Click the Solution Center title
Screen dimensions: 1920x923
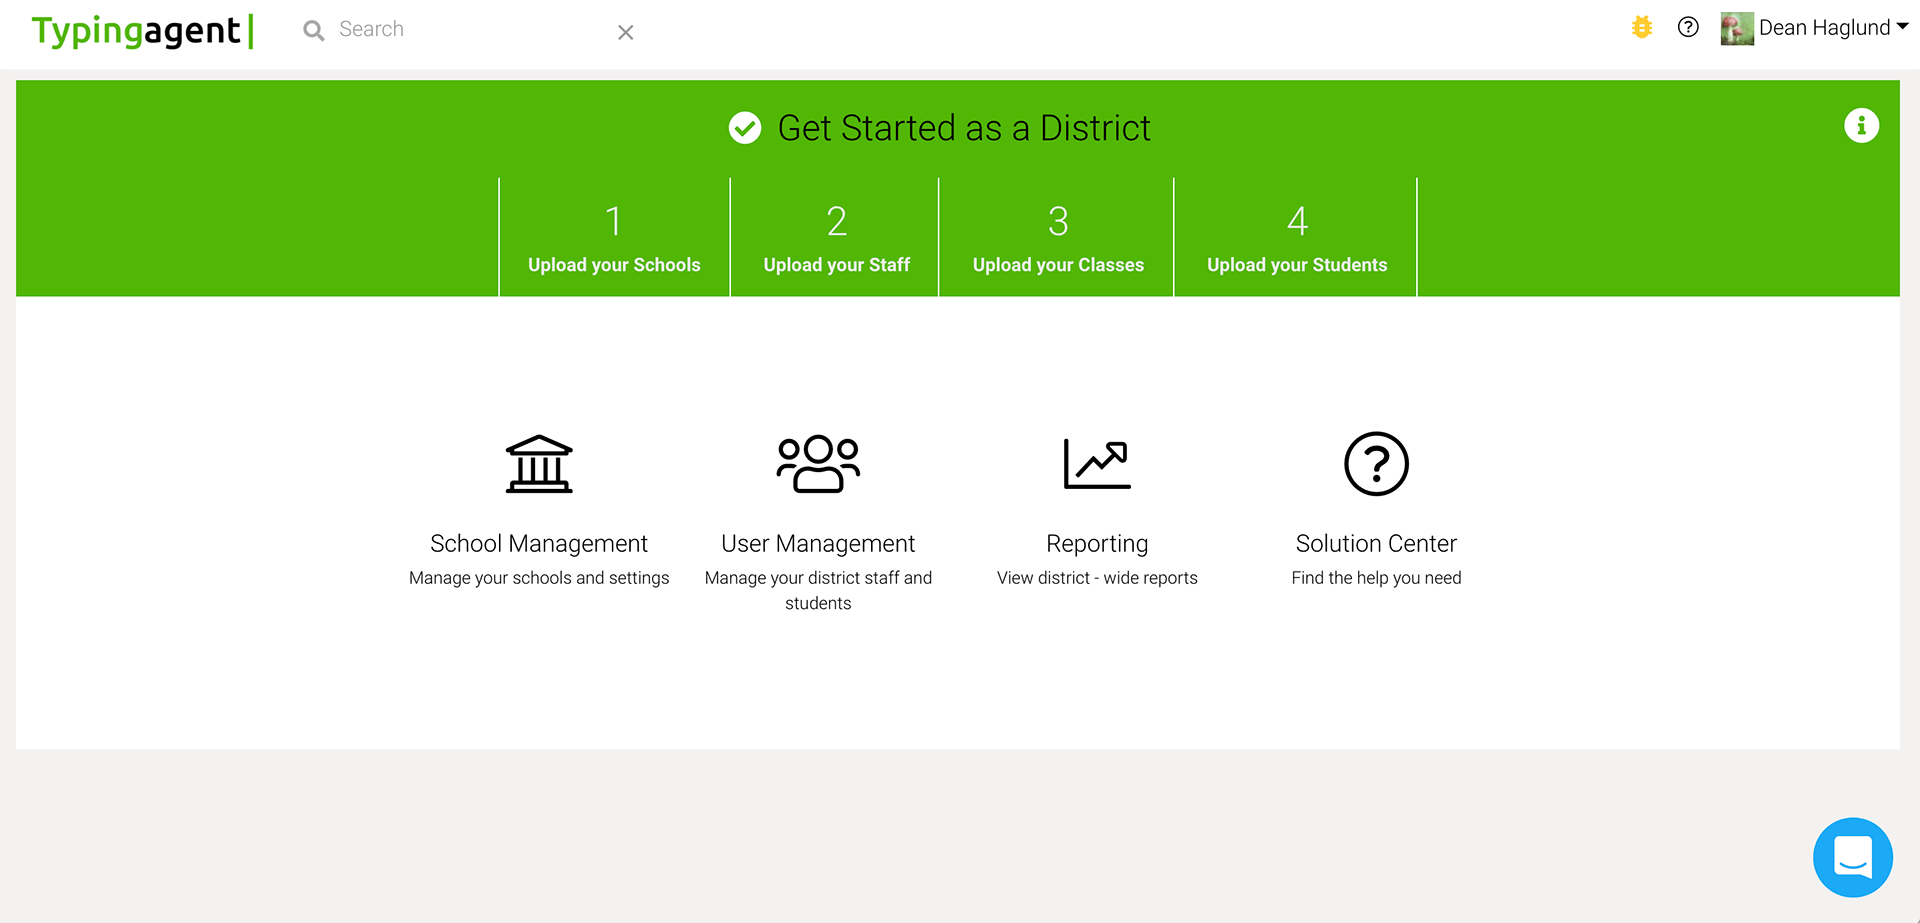(x=1376, y=544)
